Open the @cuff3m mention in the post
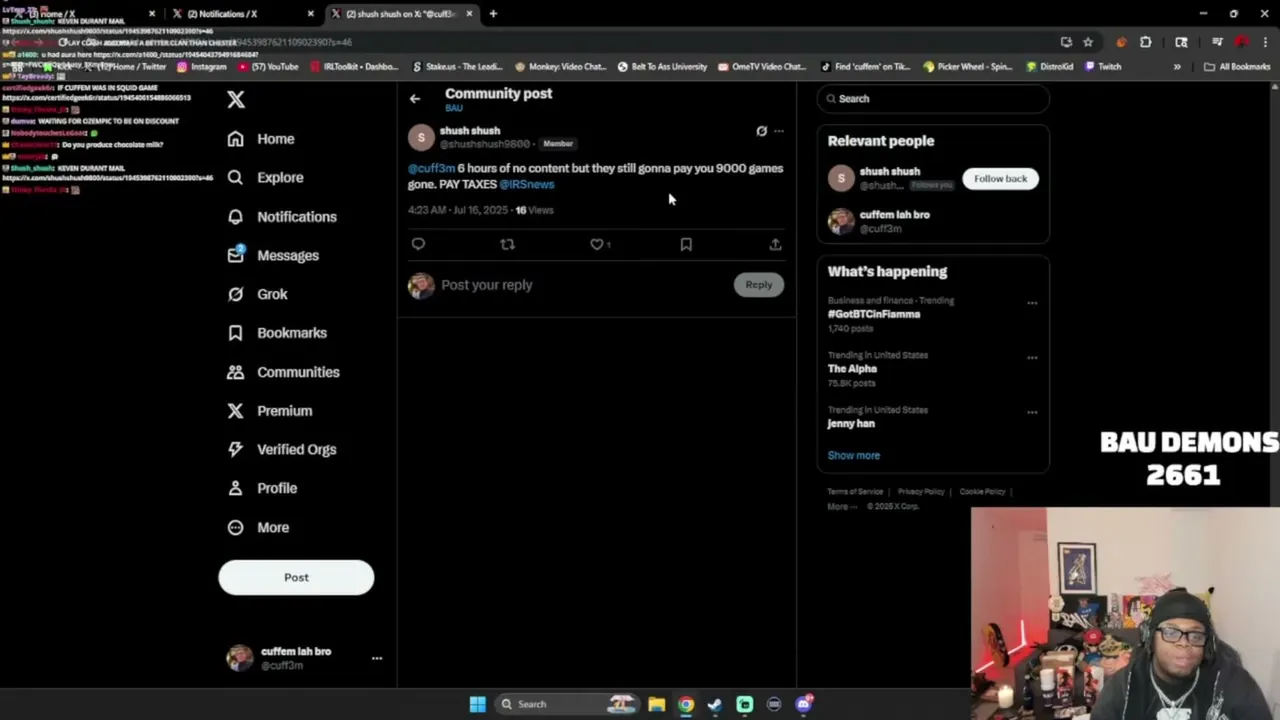1280x720 pixels. pos(431,168)
